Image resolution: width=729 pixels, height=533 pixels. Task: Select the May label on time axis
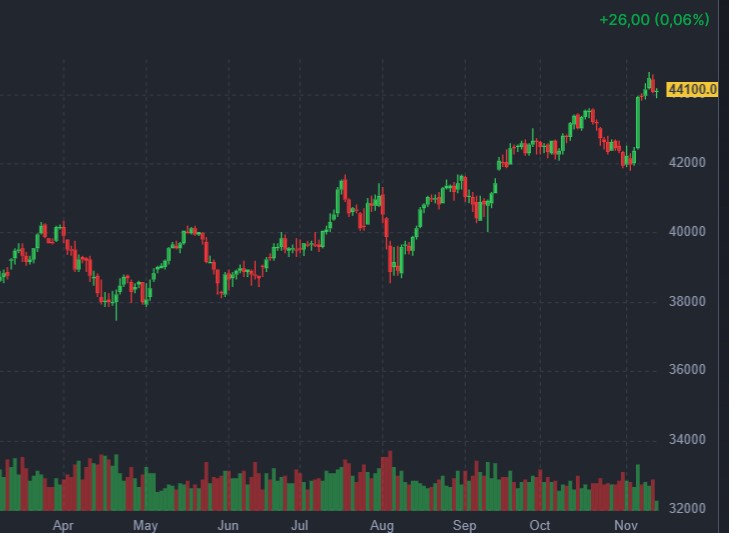pos(145,524)
